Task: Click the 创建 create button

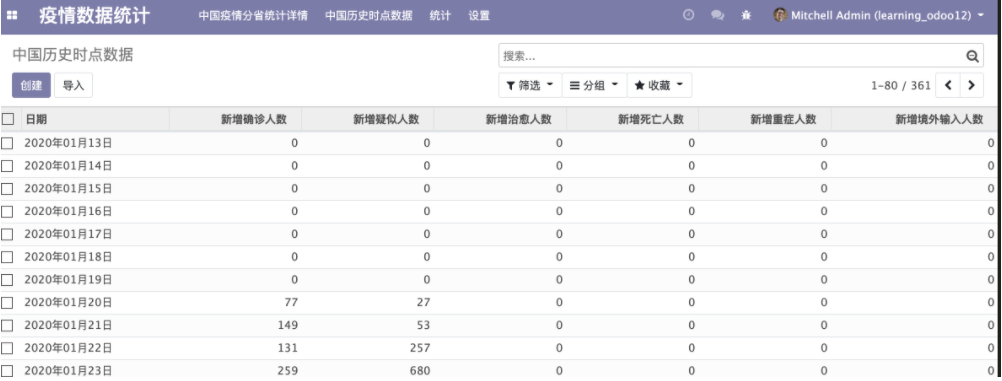Action: [31, 85]
